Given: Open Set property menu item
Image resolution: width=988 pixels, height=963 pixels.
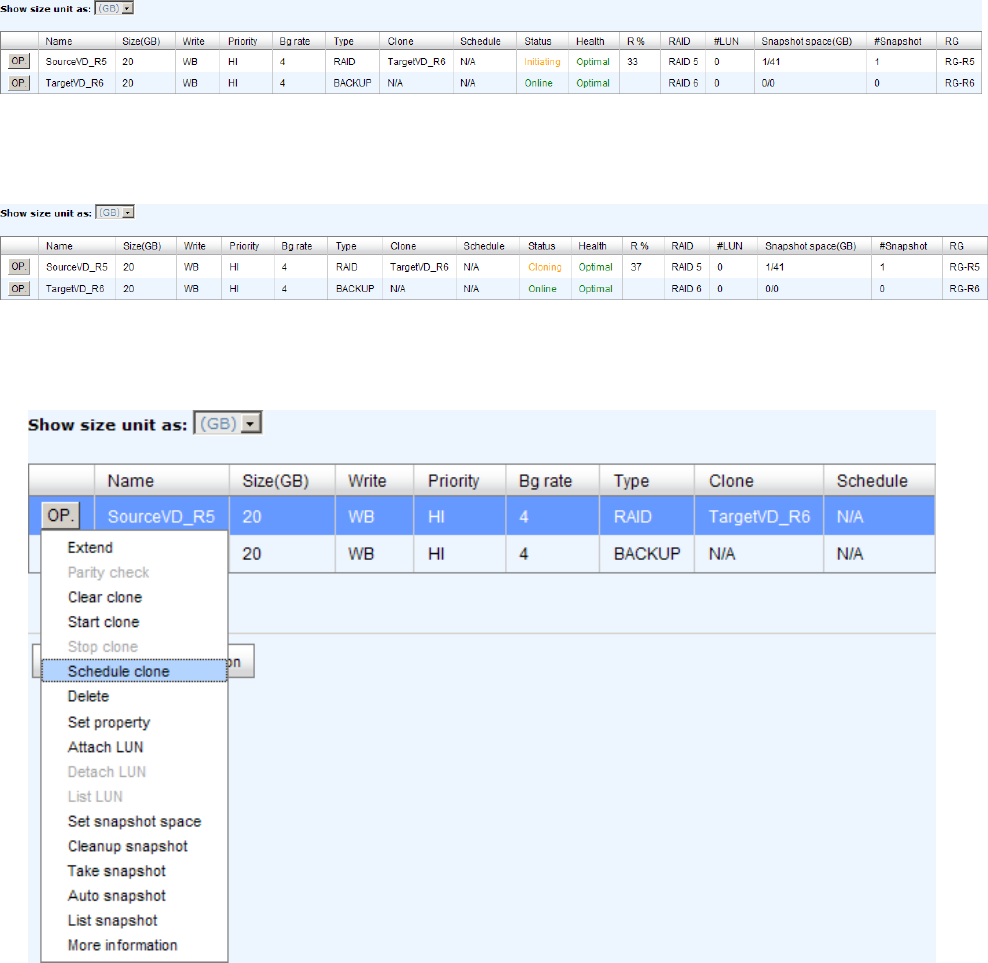Looking at the screenshot, I should coord(108,722).
